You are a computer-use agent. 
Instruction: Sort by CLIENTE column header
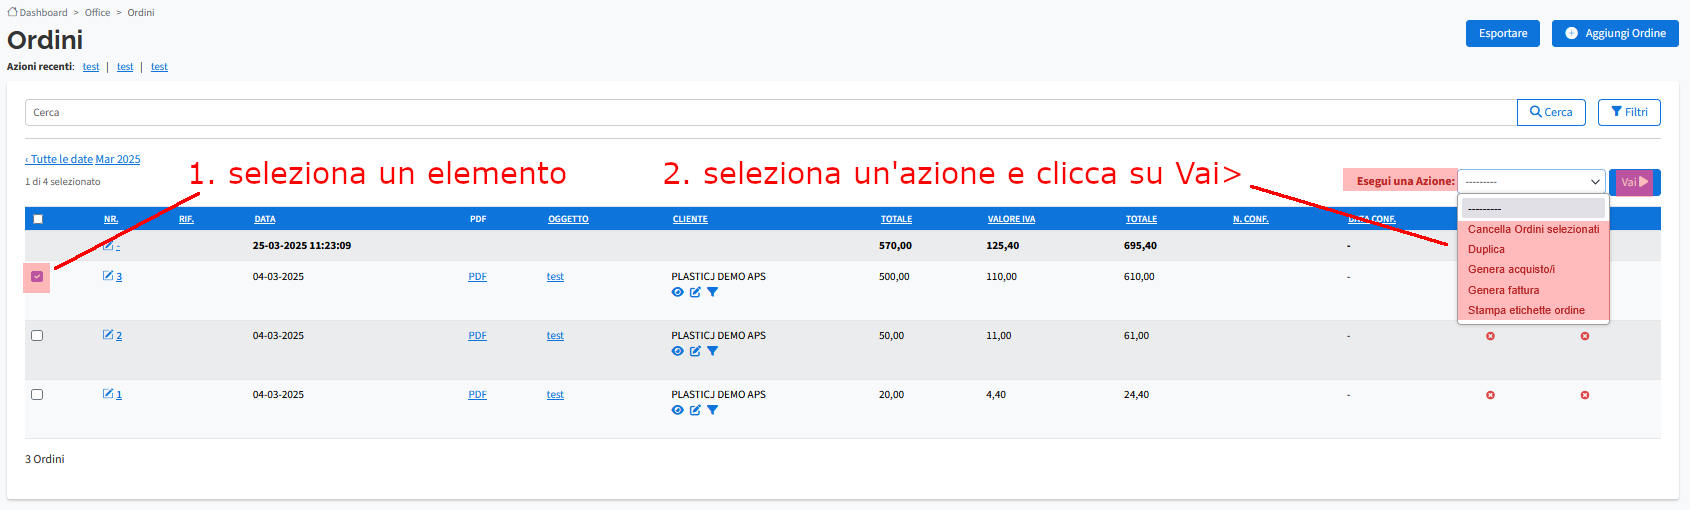(690, 219)
